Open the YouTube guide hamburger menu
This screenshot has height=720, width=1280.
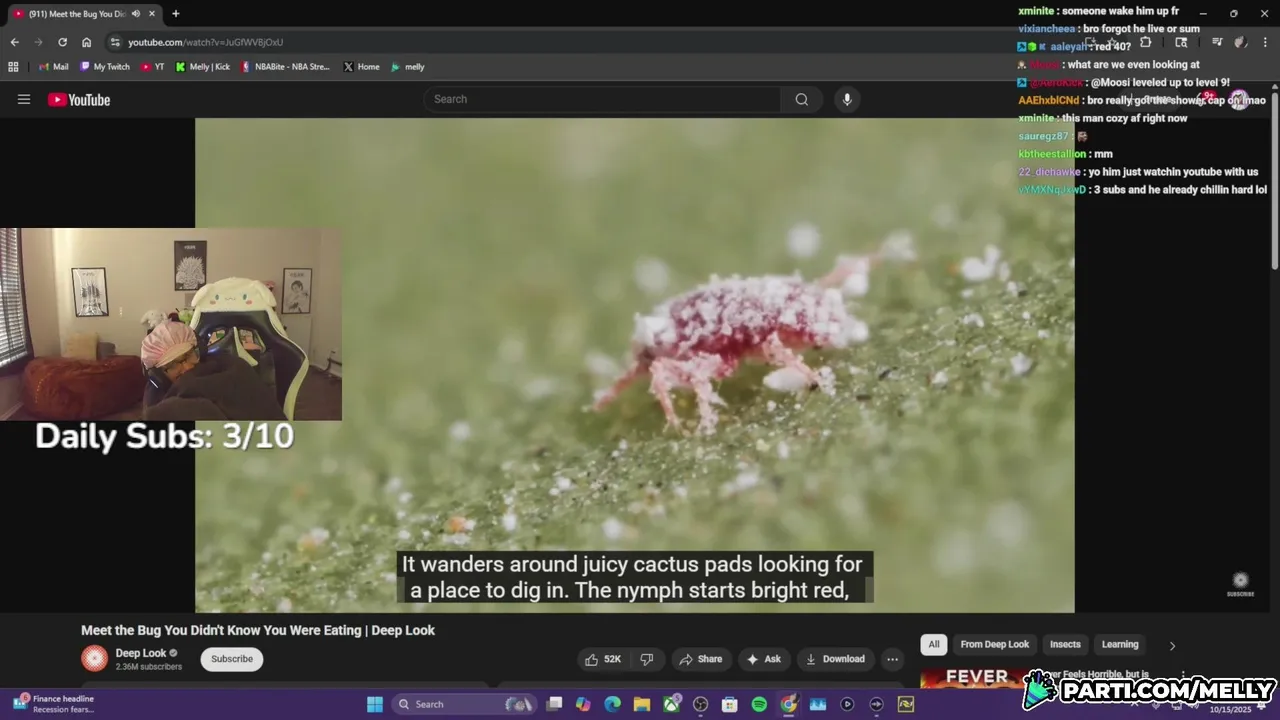(24, 99)
